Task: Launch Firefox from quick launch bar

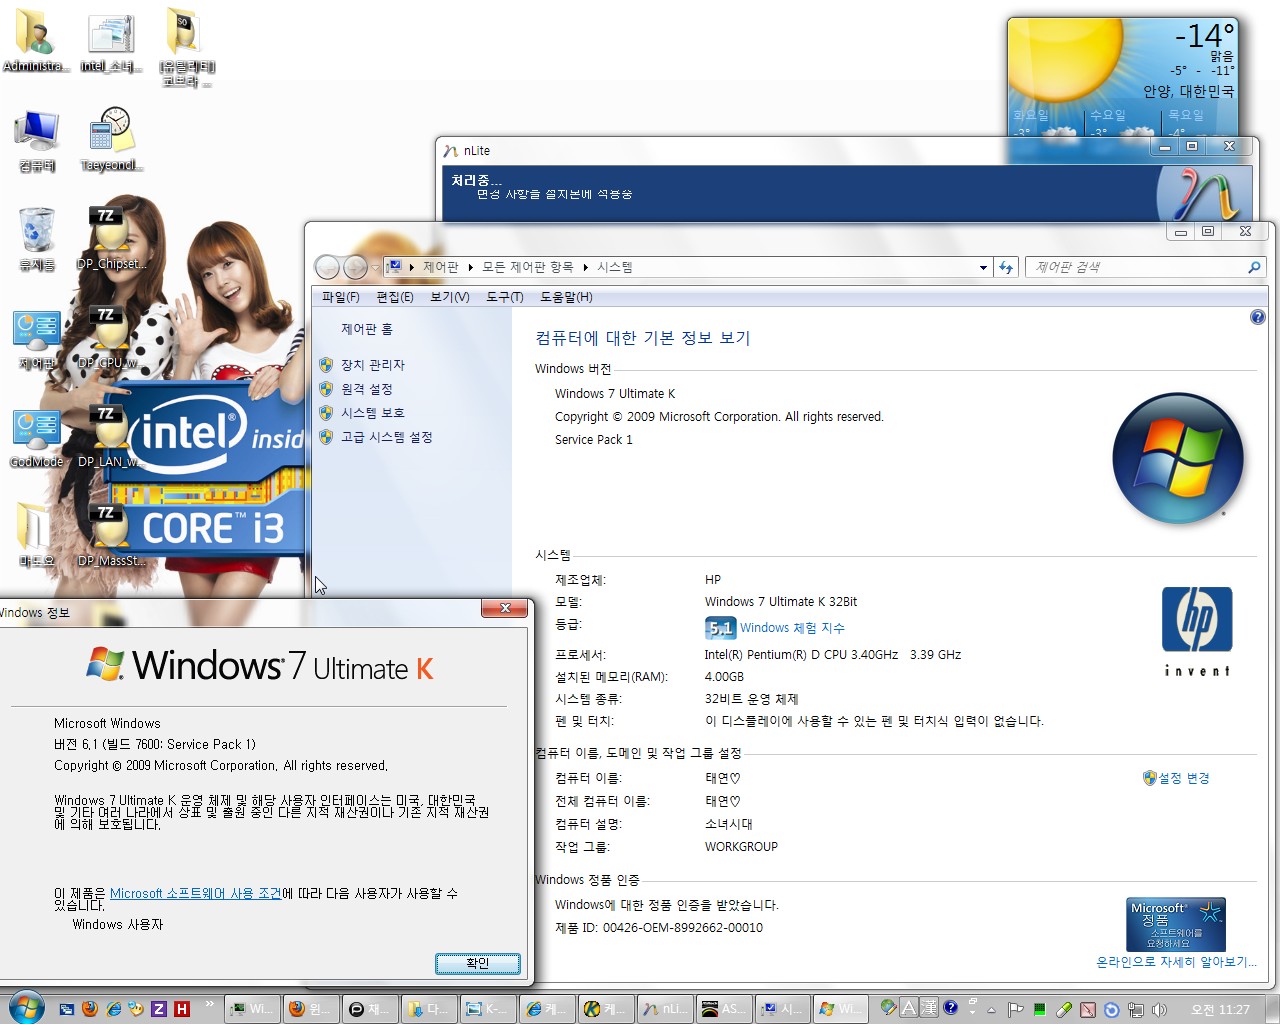Action: pyautogui.click(x=90, y=1009)
